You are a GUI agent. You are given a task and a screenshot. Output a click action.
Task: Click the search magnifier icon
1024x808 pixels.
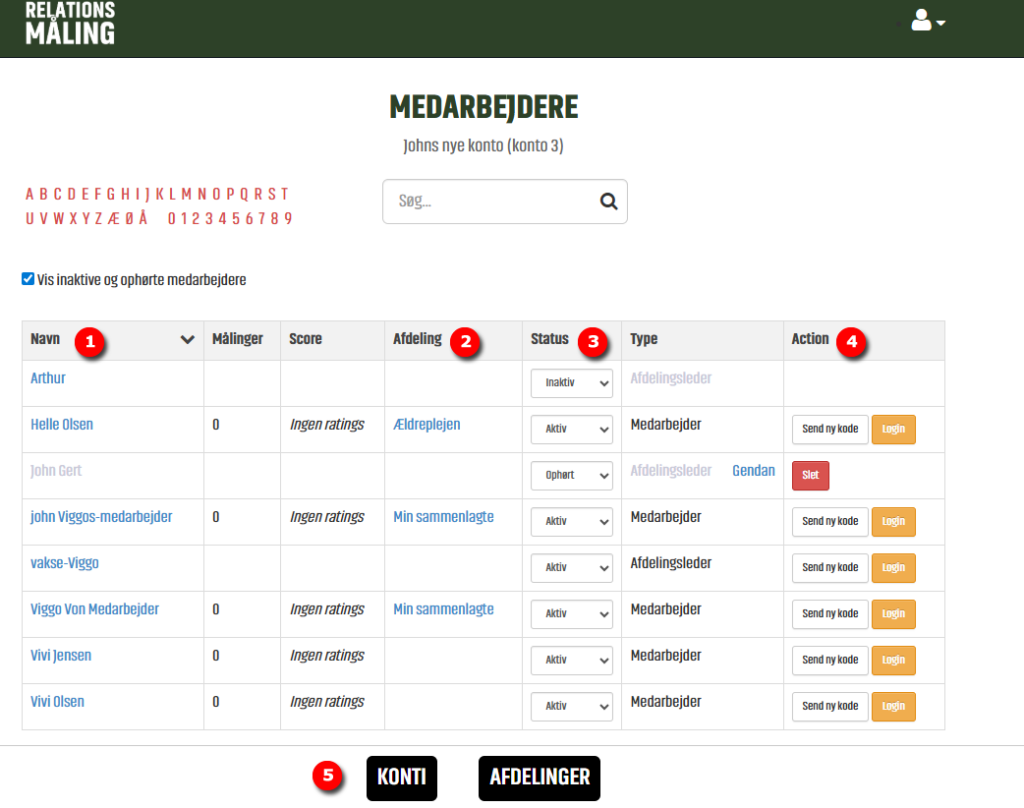[608, 201]
